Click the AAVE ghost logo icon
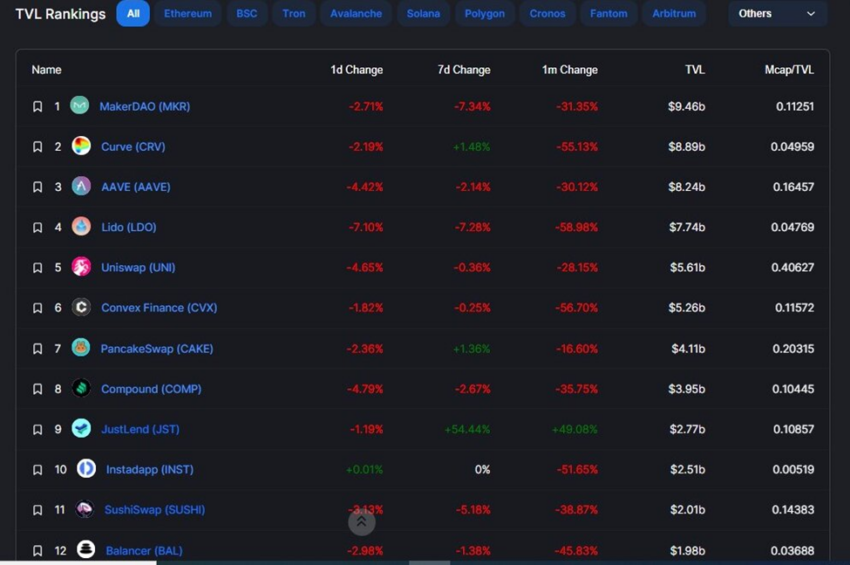 (81, 186)
